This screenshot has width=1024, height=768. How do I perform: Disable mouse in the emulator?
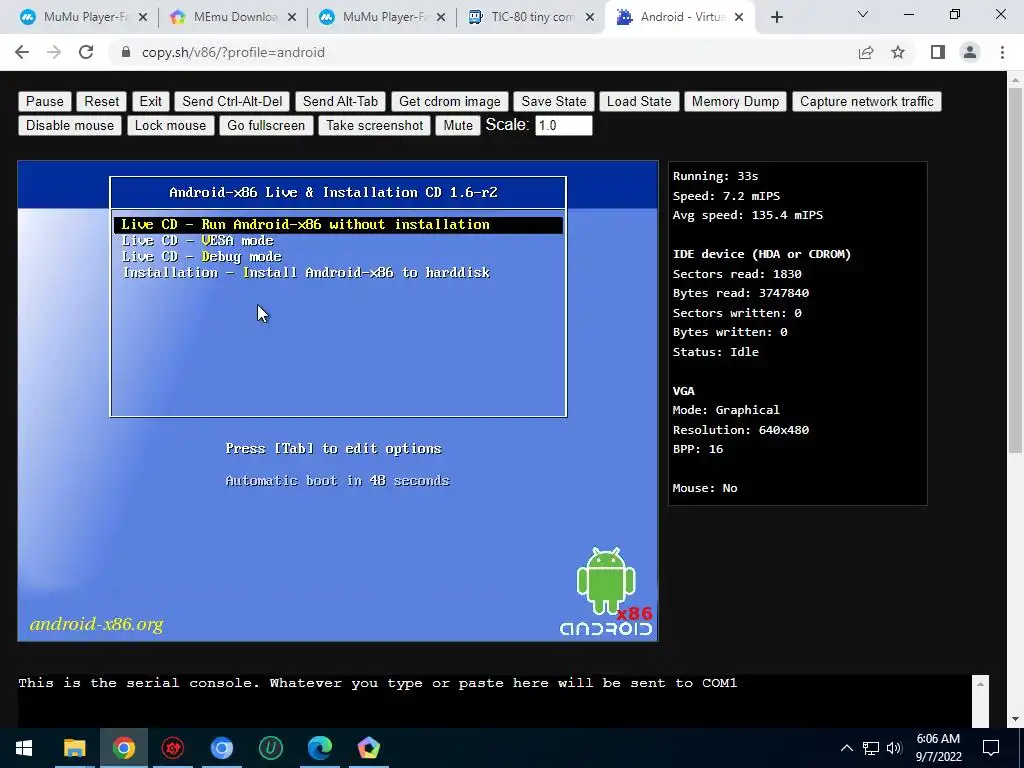[70, 125]
